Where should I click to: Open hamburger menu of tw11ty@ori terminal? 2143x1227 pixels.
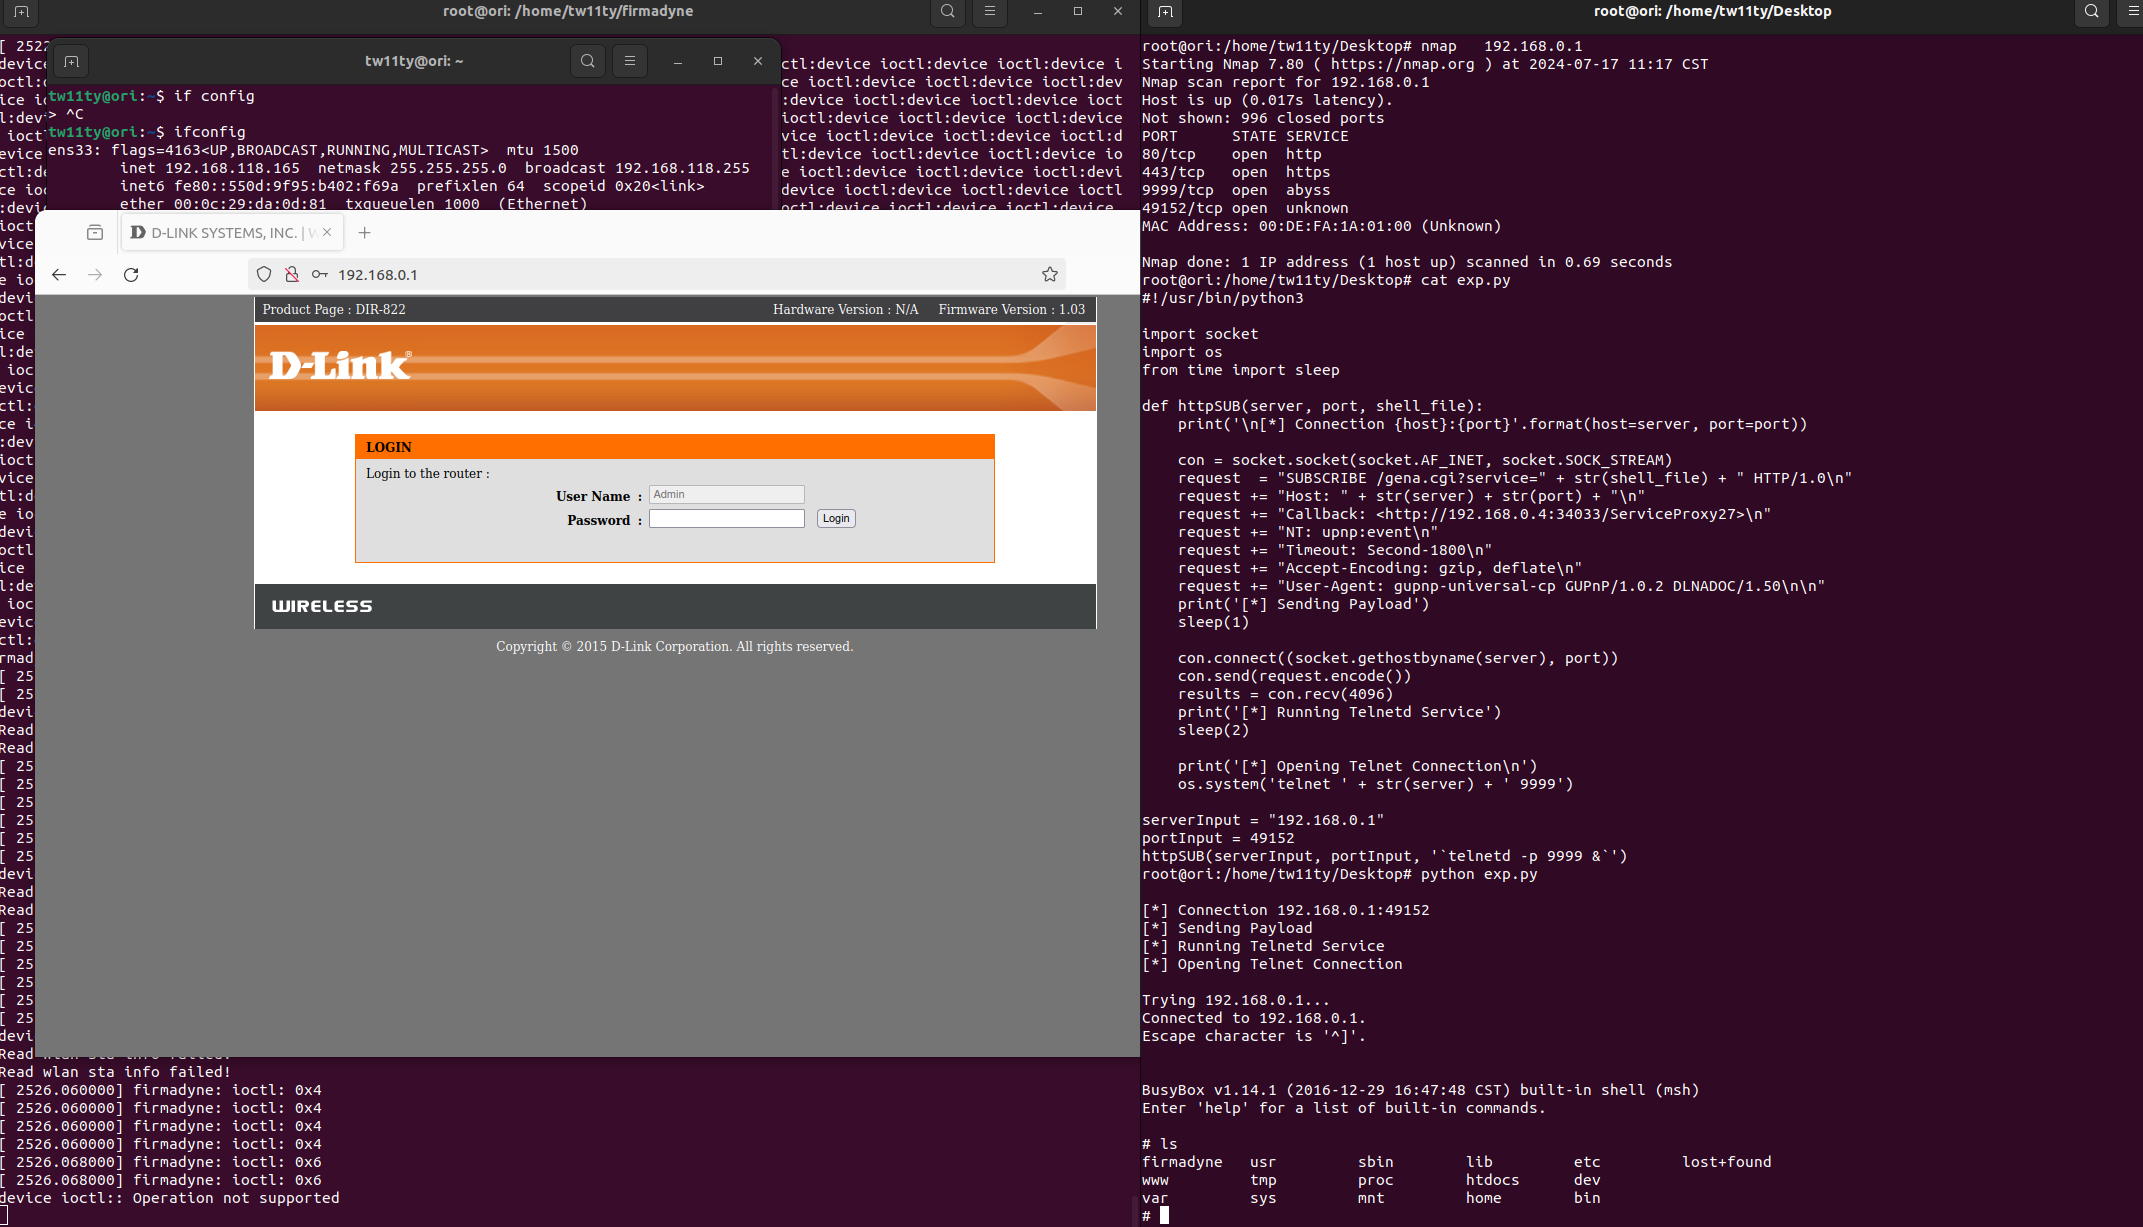click(x=630, y=61)
